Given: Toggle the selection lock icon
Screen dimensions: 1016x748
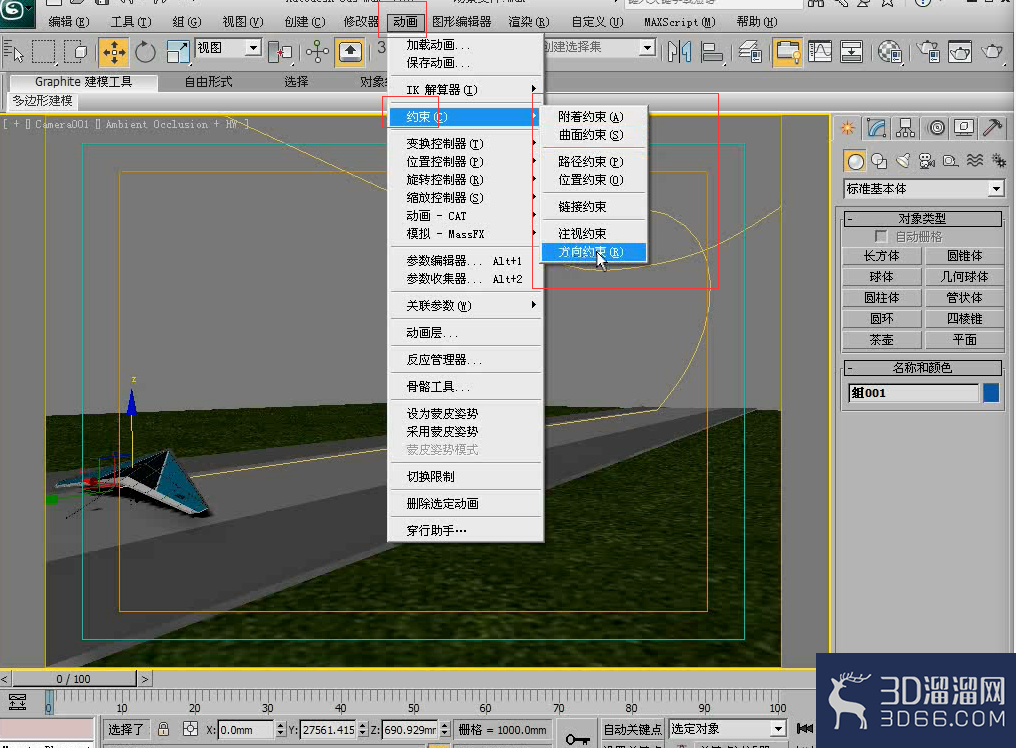Looking at the screenshot, I should click(x=163, y=730).
